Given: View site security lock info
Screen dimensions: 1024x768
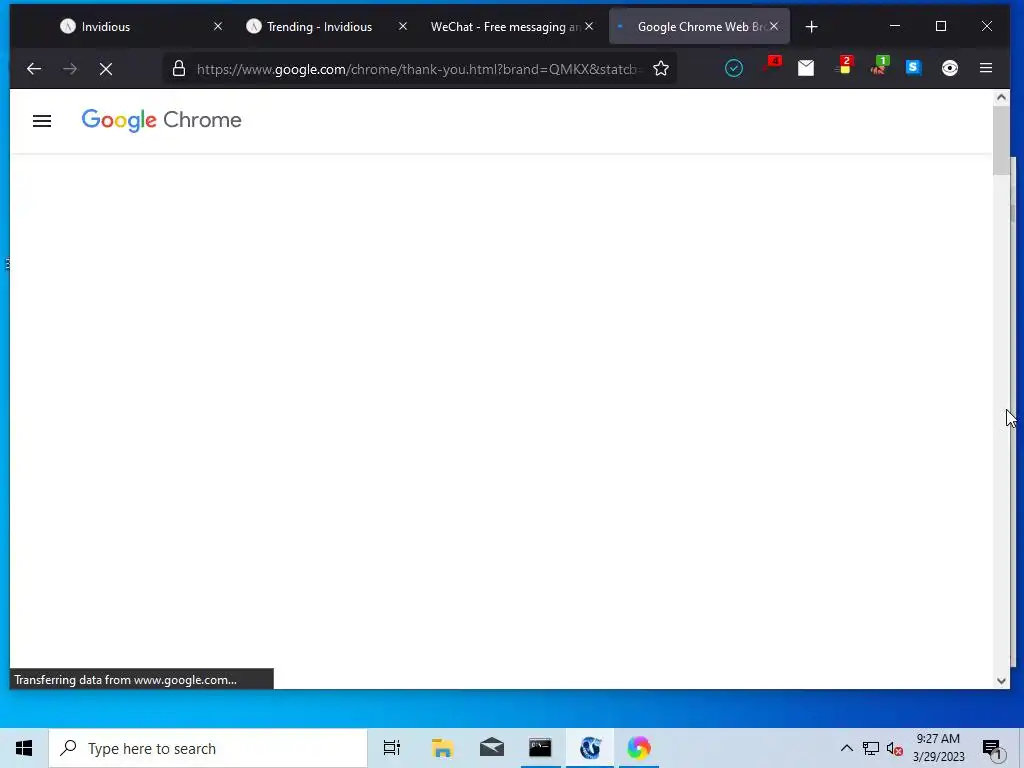Looking at the screenshot, I should tap(179, 69).
